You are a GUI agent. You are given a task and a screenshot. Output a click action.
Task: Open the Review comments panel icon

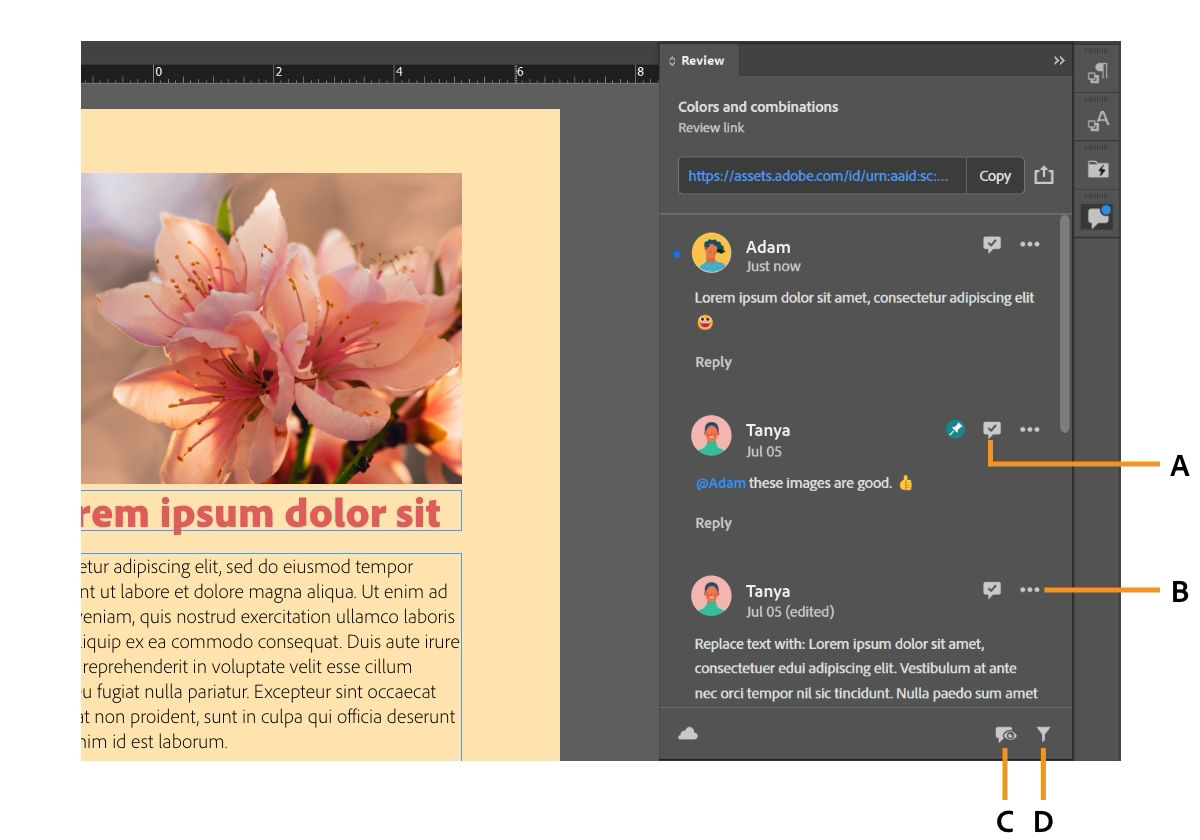[1095, 215]
